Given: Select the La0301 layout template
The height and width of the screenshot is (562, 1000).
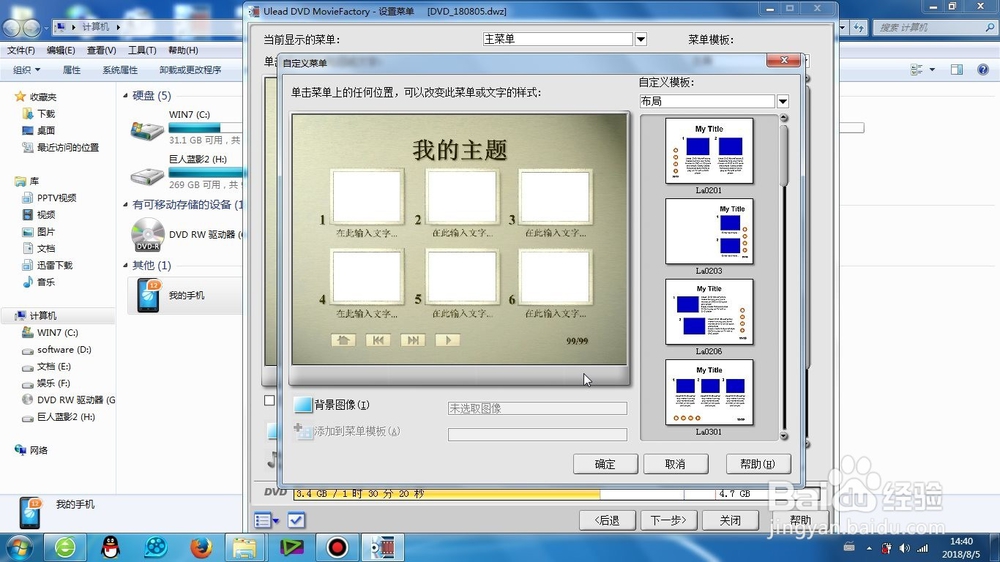Looking at the screenshot, I should (709, 392).
